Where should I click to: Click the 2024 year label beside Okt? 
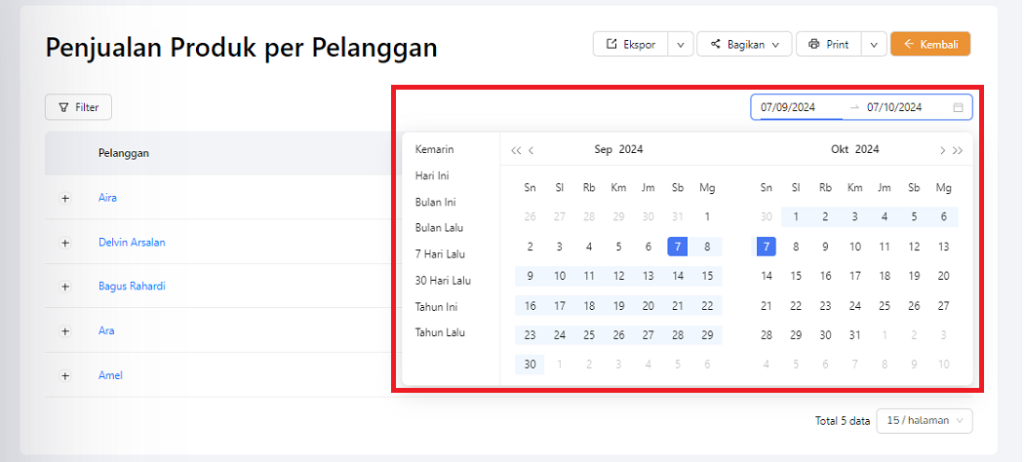click(867, 150)
